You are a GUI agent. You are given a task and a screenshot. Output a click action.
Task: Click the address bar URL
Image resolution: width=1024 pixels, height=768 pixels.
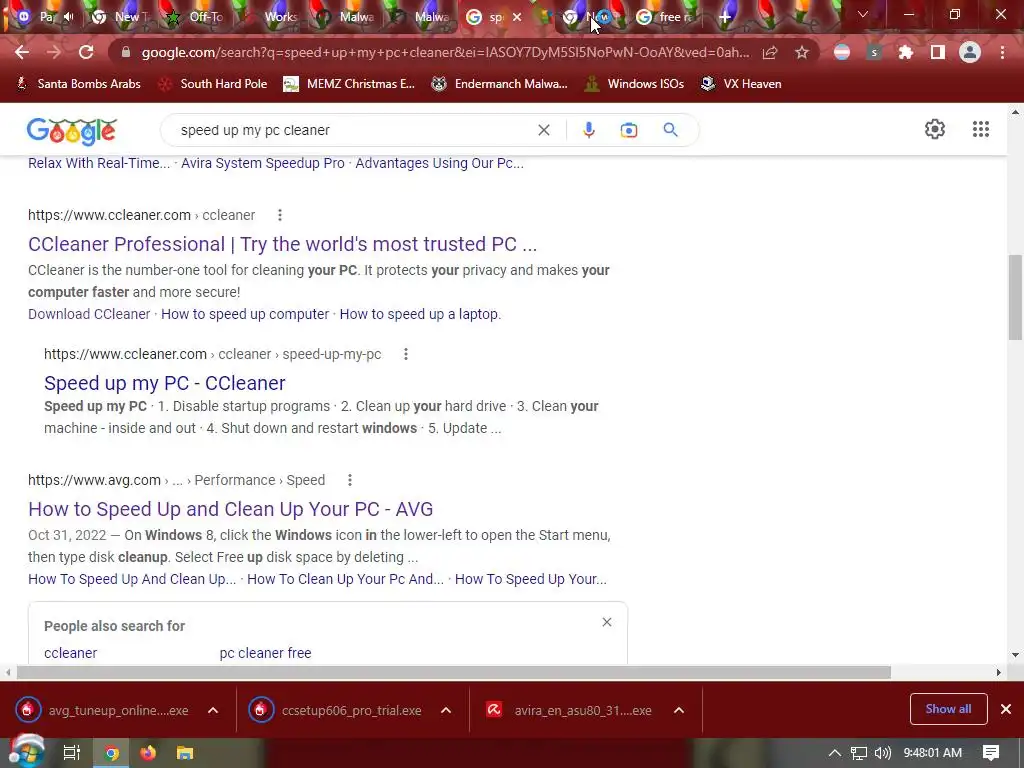click(445, 52)
